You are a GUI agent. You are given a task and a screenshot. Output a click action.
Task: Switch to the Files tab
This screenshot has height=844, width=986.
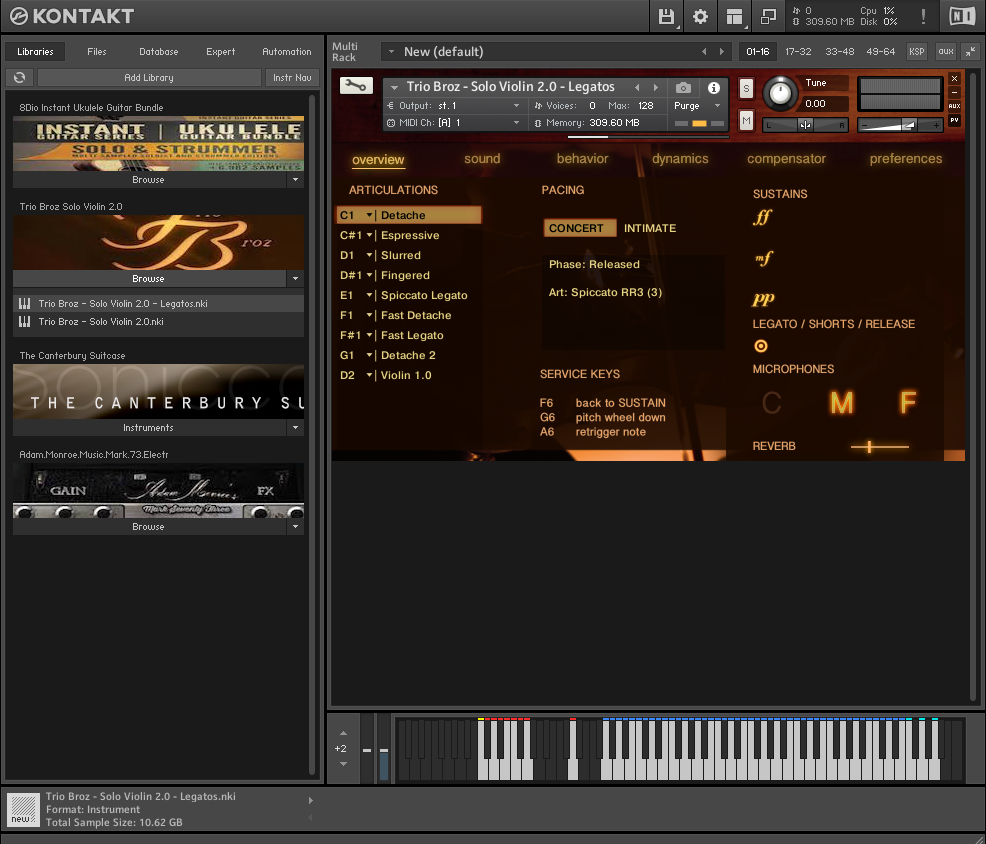tap(97, 52)
